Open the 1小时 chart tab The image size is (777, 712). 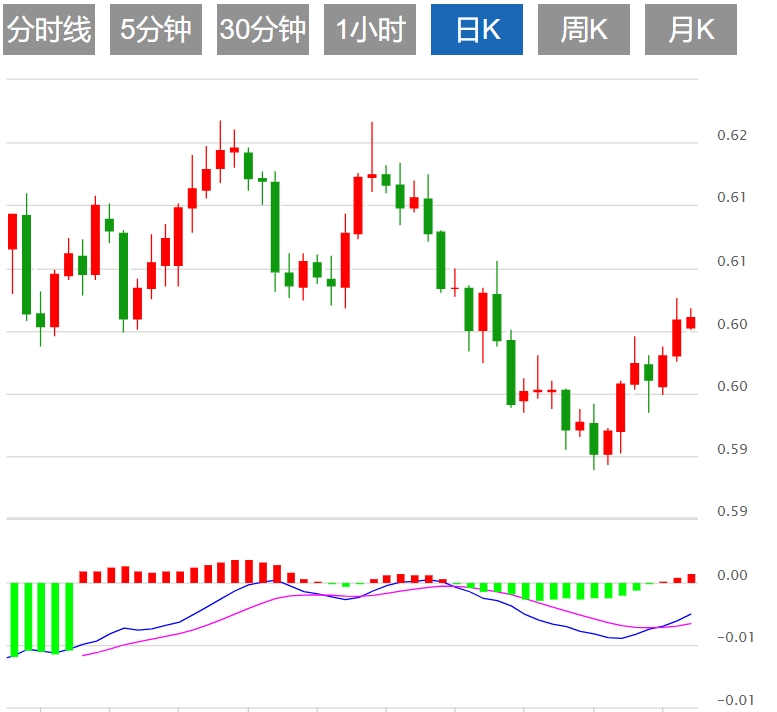(x=370, y=29)
